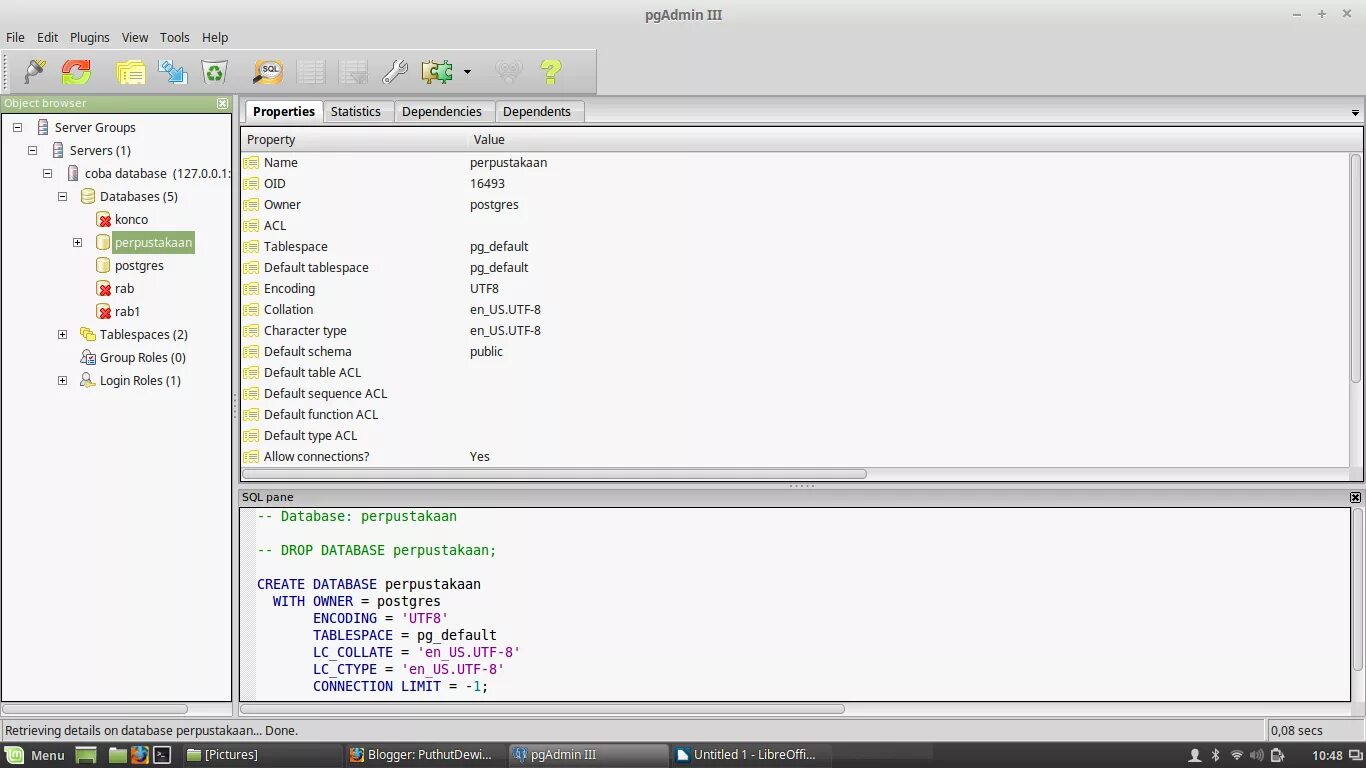Drop the object with the trash icon

click(214, 71)
